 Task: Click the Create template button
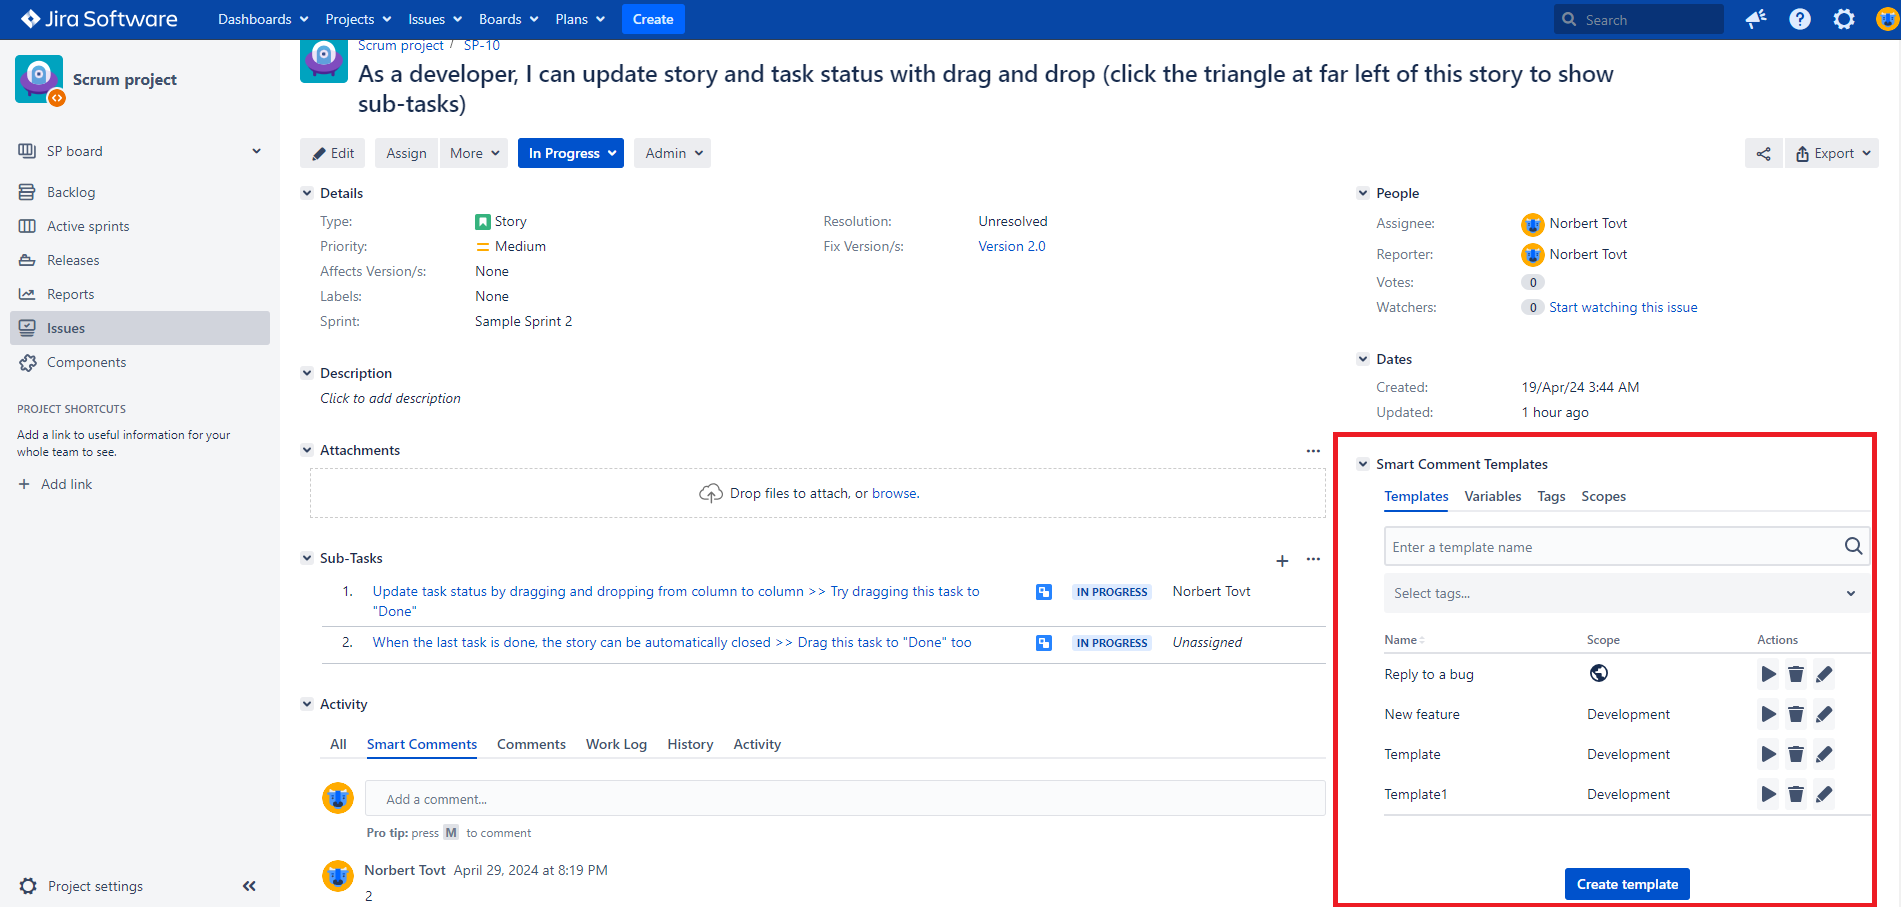click(1627, 884)
